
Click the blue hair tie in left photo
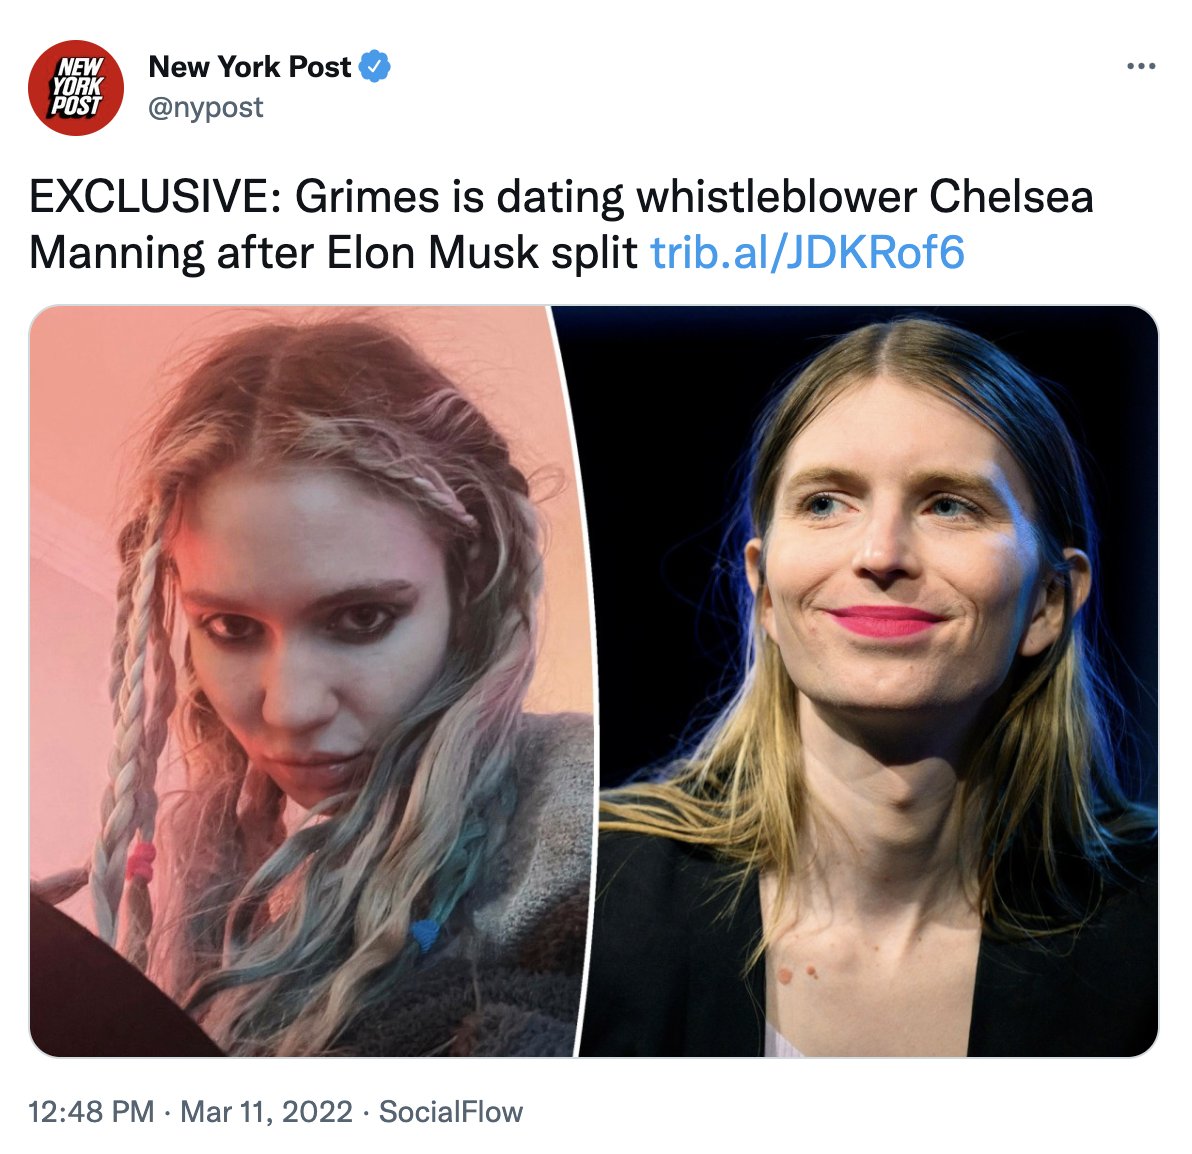[x=424, y=934]
